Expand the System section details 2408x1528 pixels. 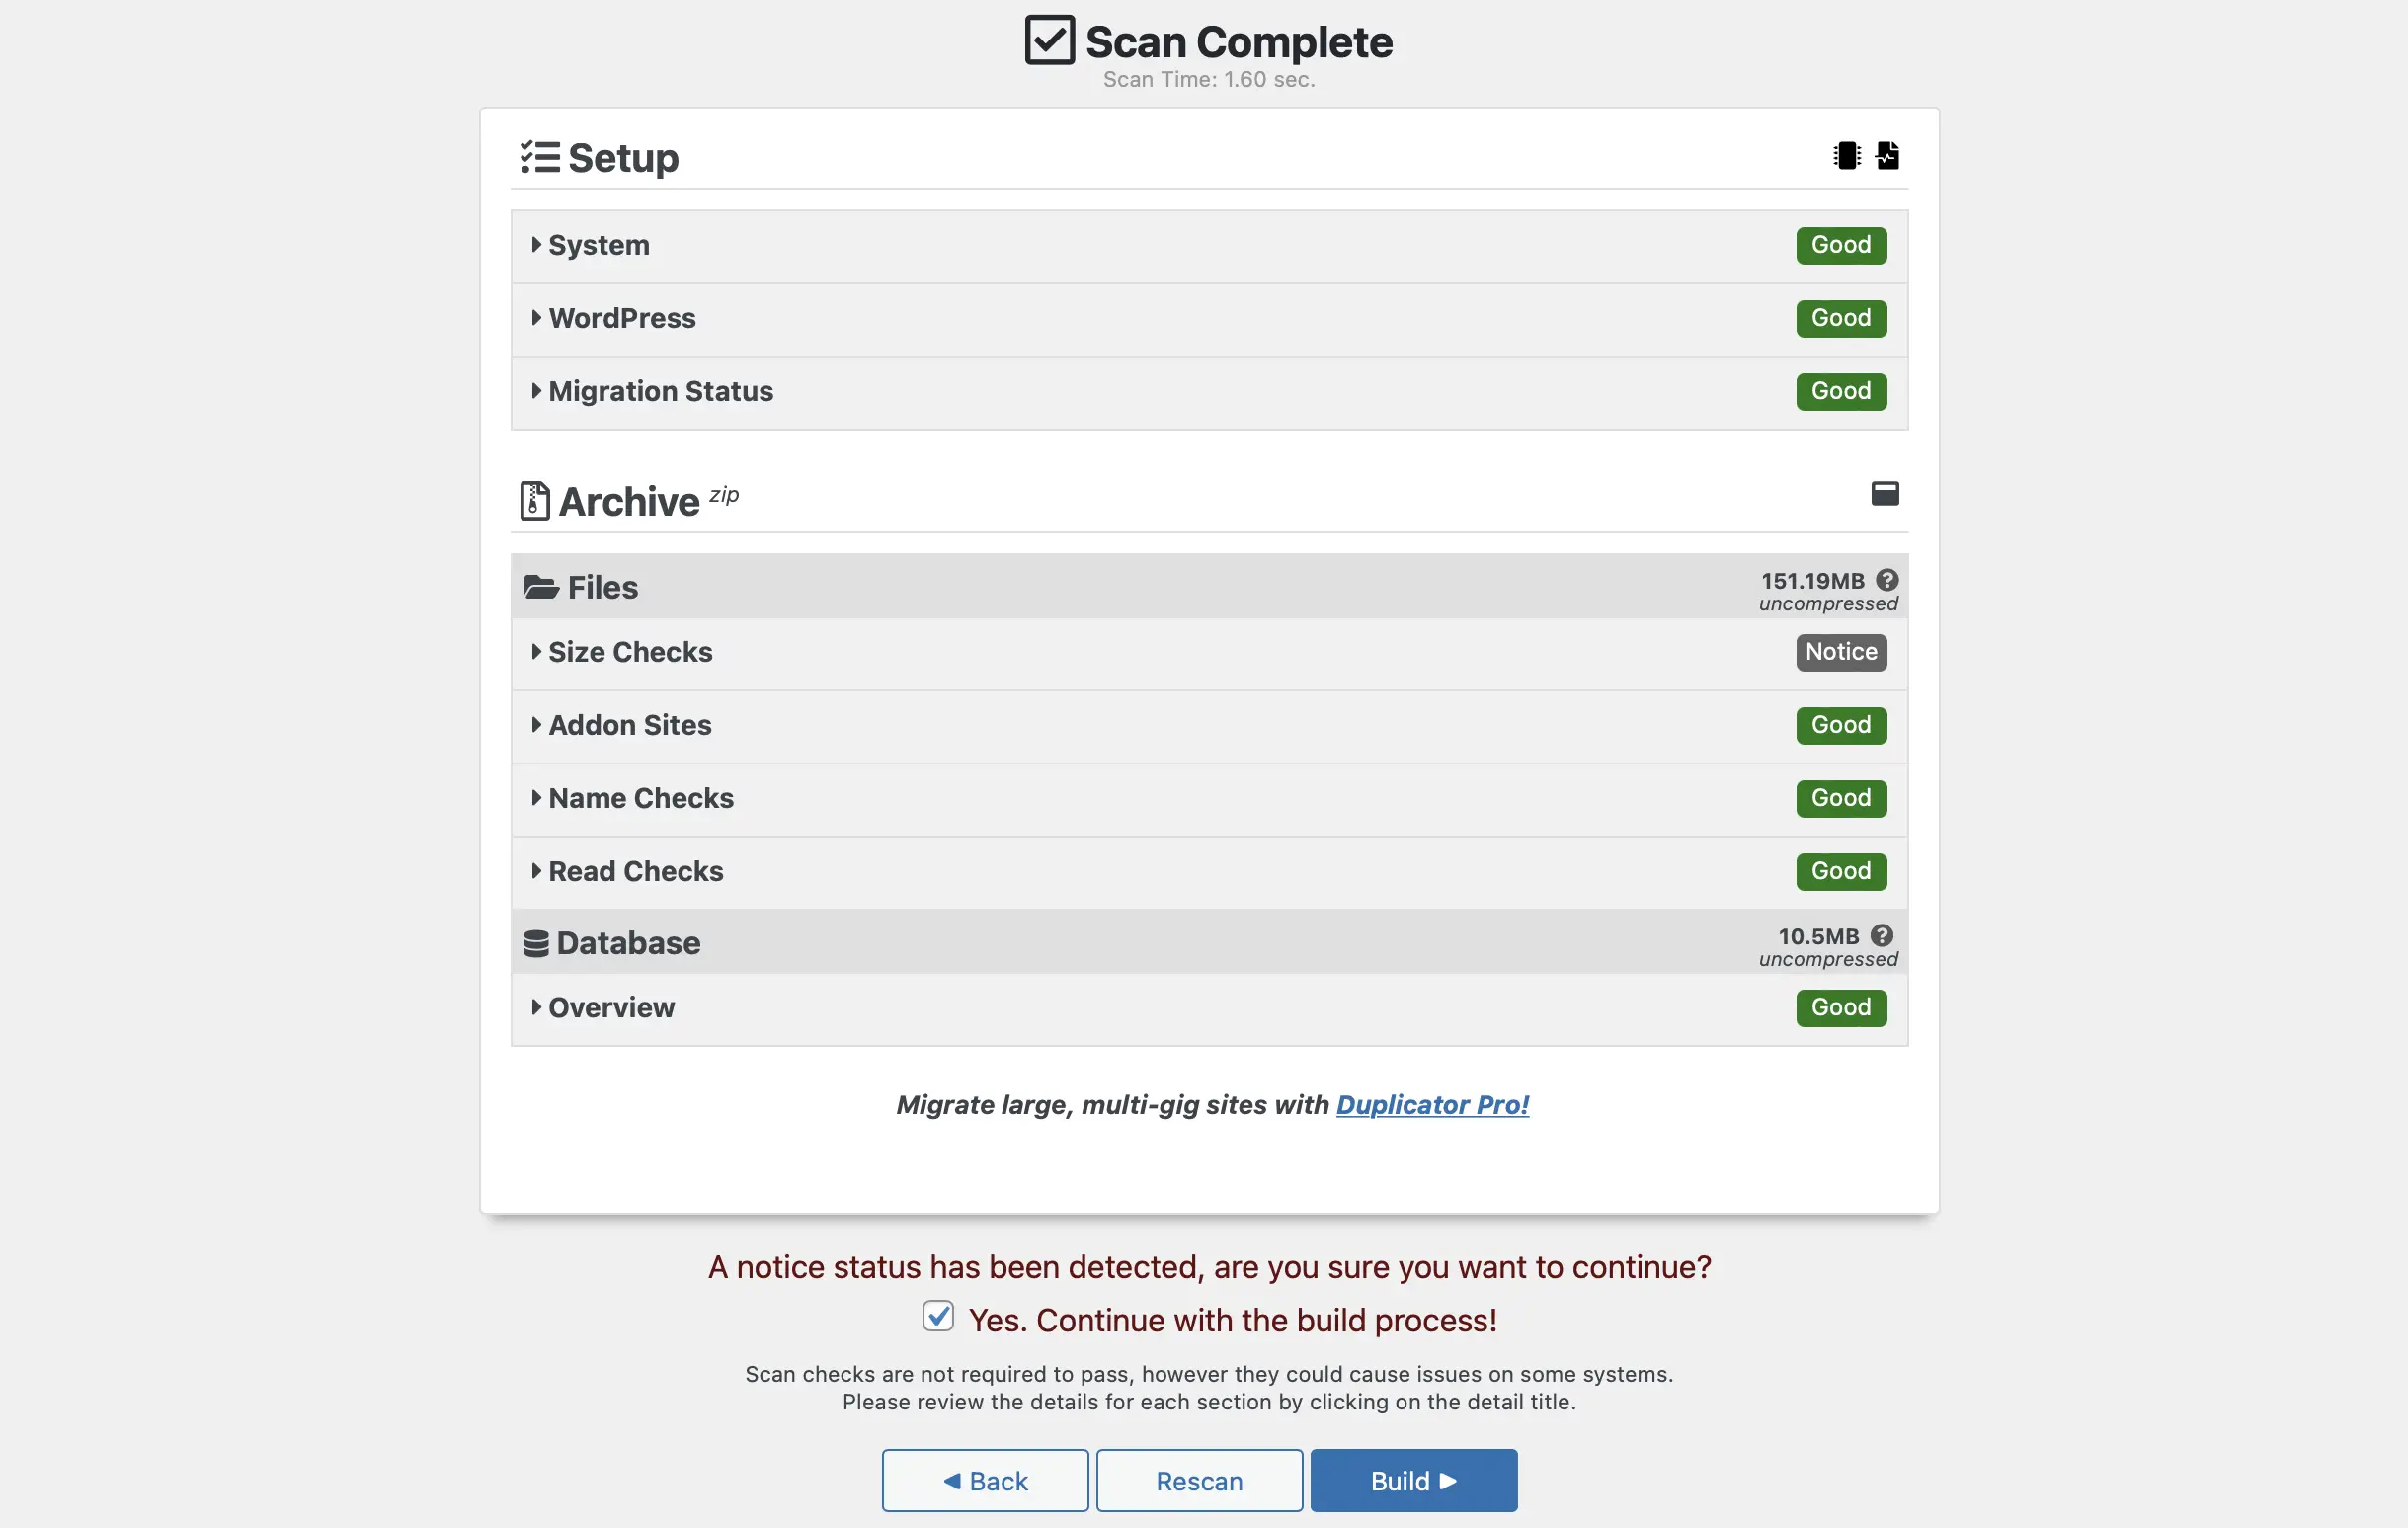[599, 244]
